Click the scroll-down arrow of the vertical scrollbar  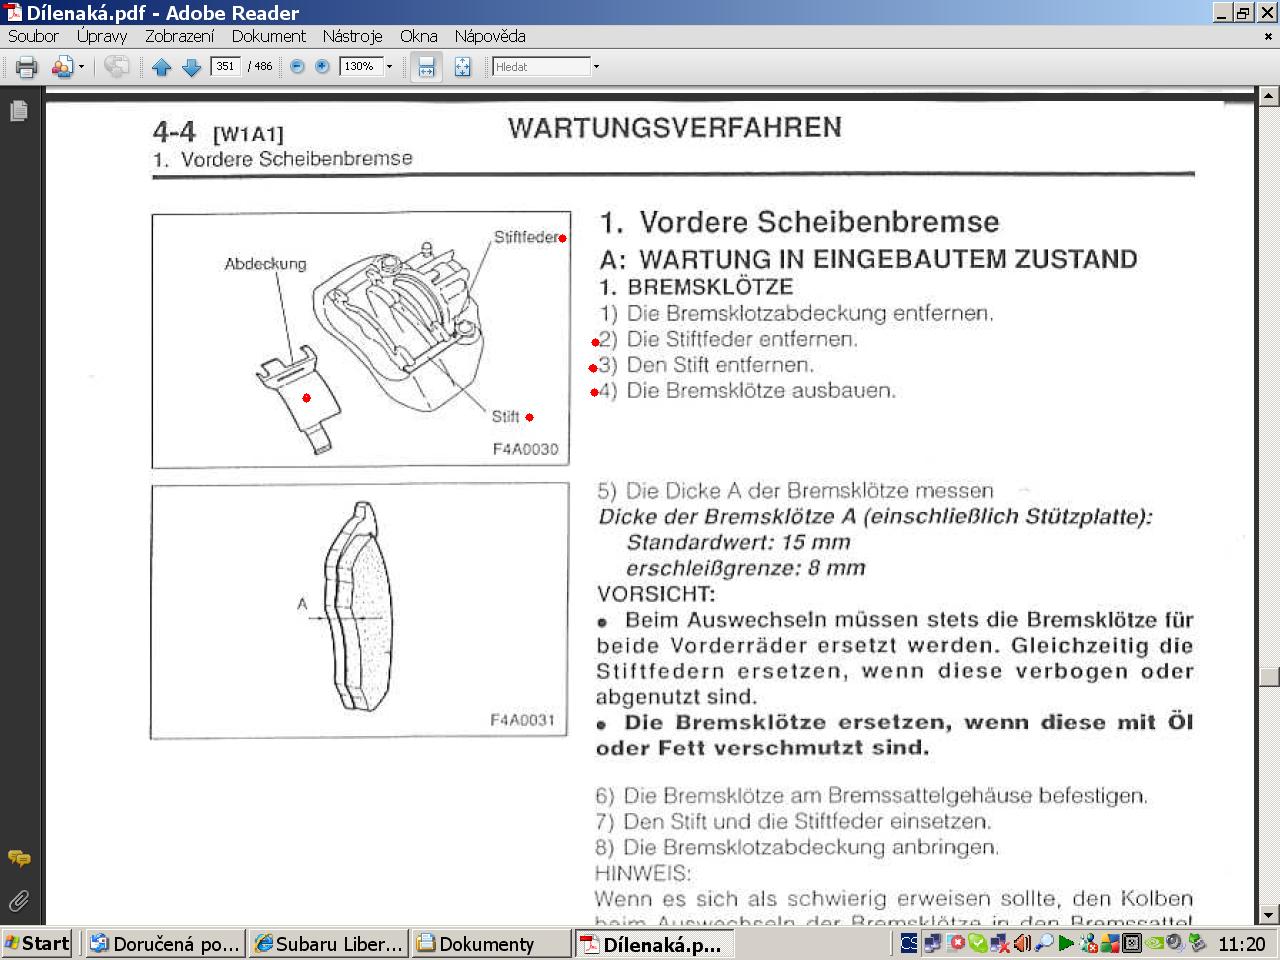1269,914
